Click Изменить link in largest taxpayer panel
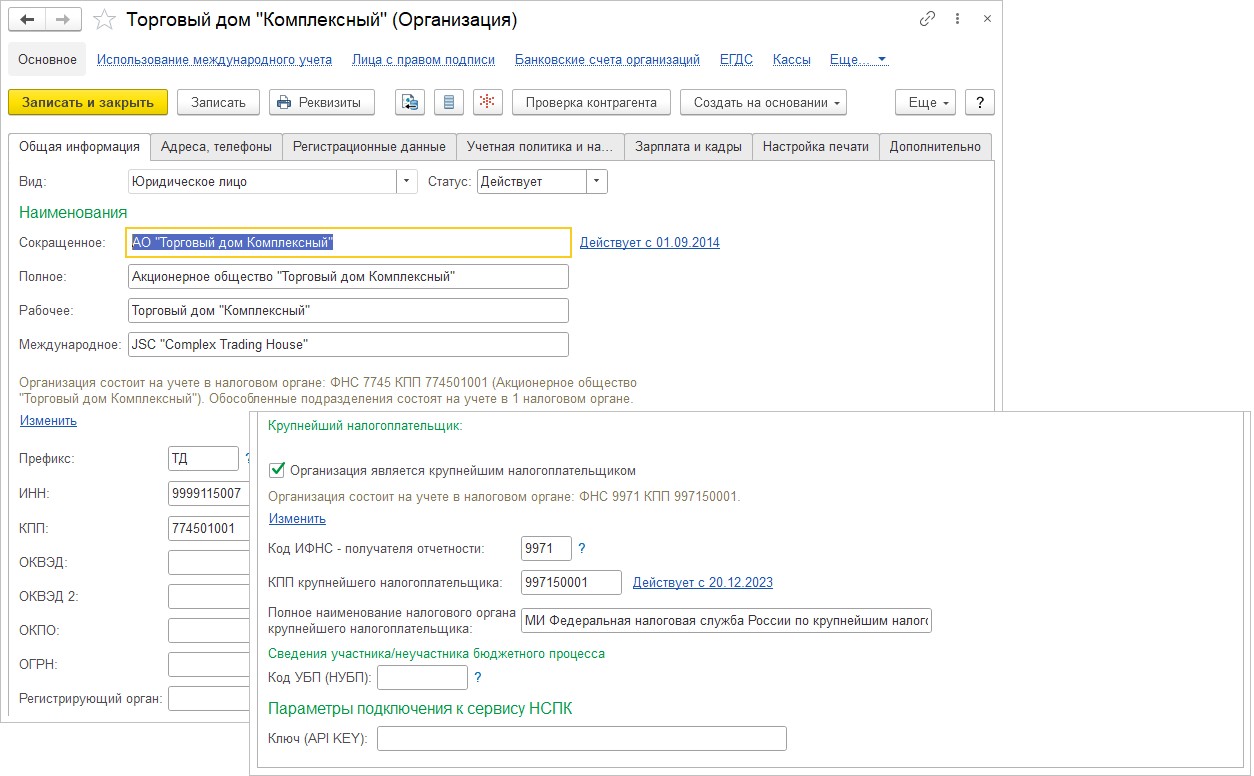Viewport: 1254px width, 776px height. 297,518
